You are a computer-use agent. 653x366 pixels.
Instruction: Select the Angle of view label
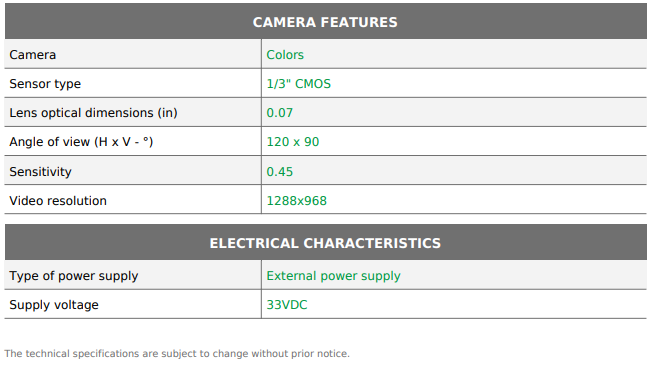point(81,142)
